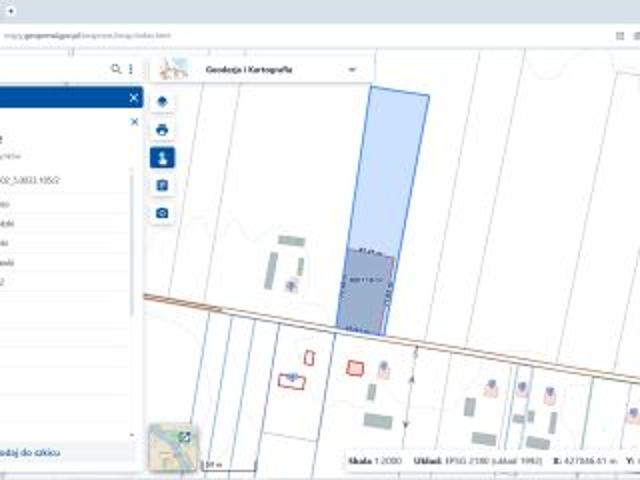Open the three-dot options menu

(x=131, y=69)
